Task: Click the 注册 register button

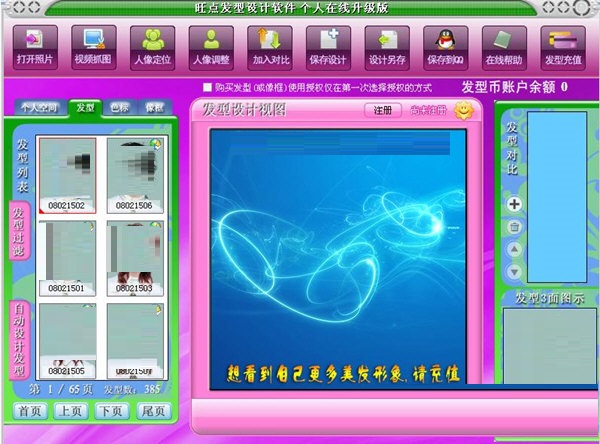Action: [x=383, y=110]
